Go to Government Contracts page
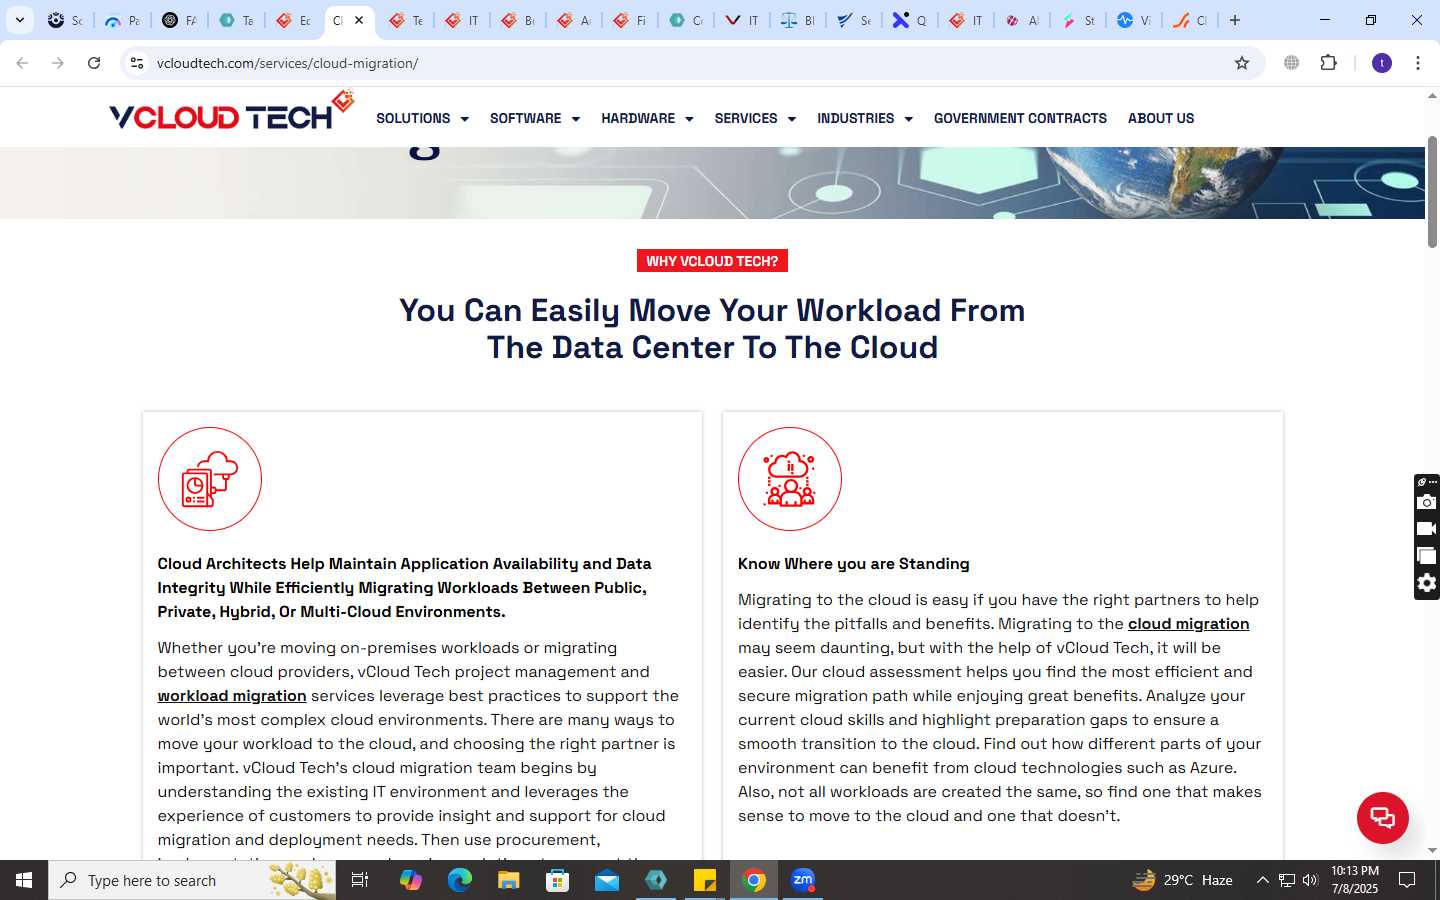Viewport: 1440px width, 900px height. point(1020,118)
